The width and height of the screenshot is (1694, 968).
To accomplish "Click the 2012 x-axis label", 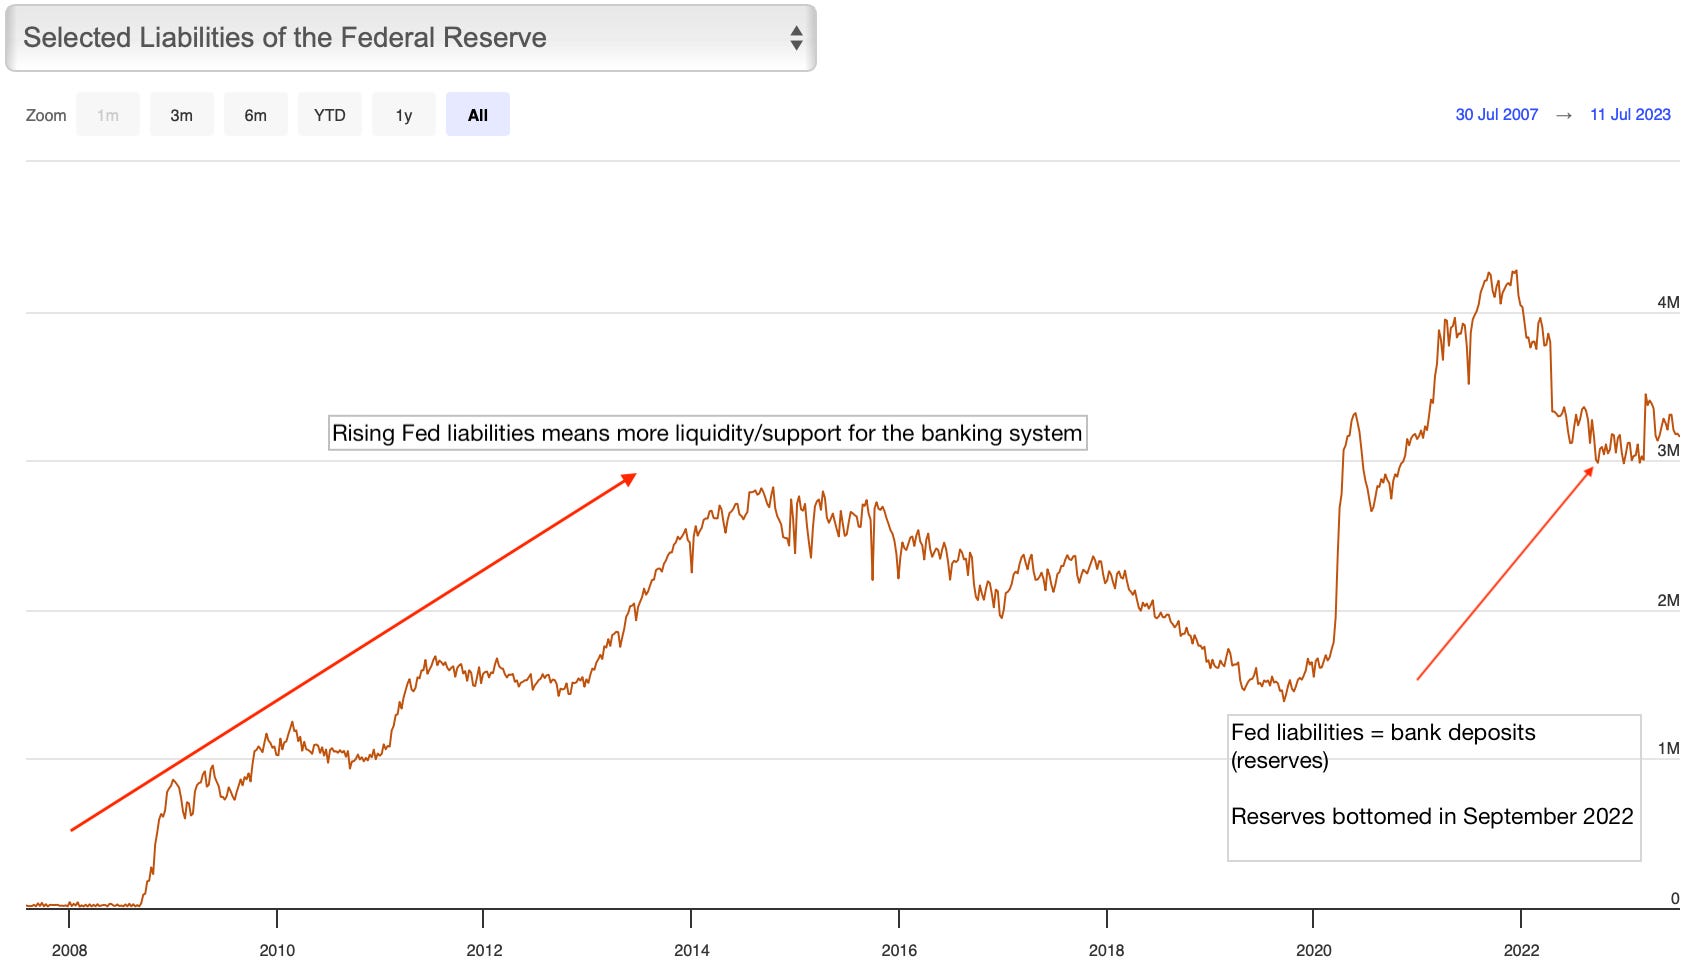I will 484,950.
